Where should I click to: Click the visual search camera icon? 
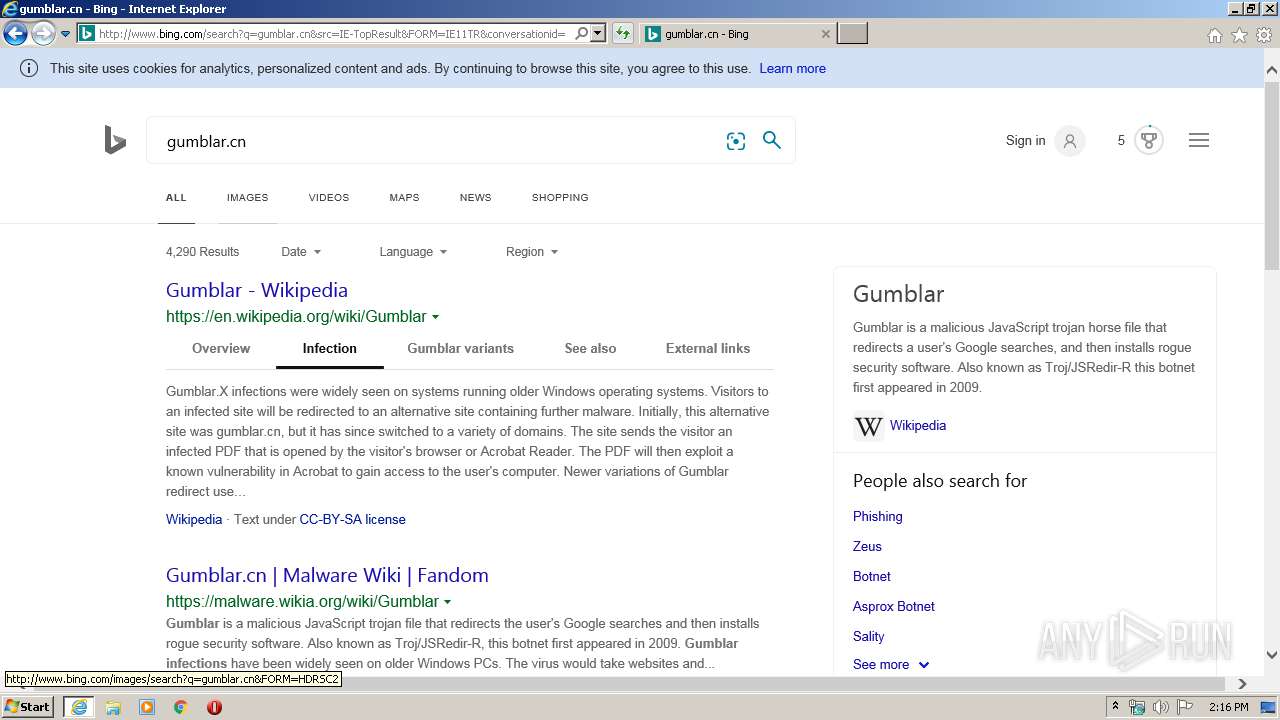point(736,141)
